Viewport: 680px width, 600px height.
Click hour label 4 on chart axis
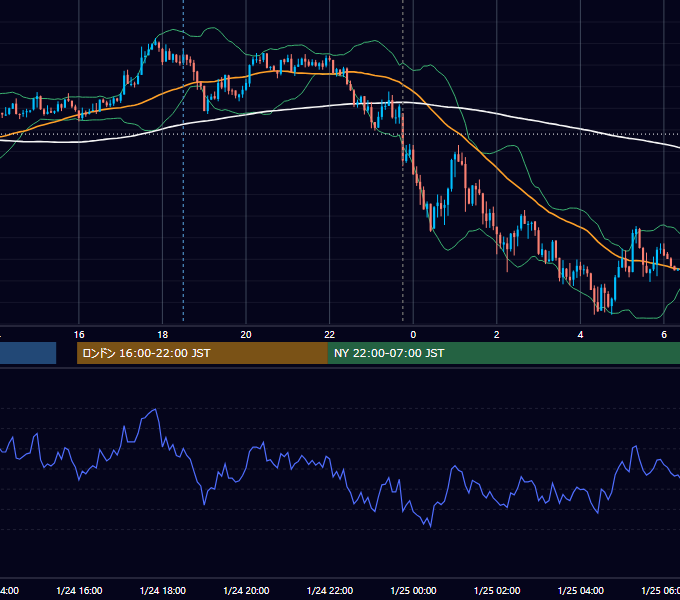[x=580, y=335]
